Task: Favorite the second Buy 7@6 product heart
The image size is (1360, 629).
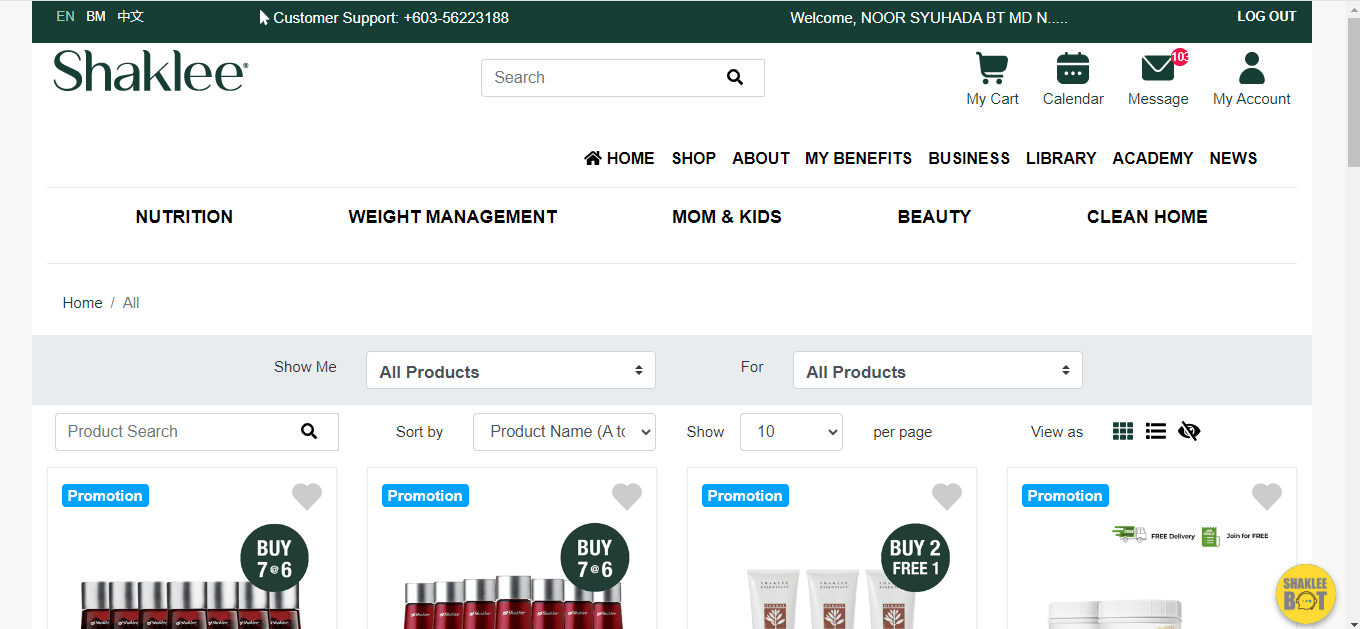Action: 627,496
